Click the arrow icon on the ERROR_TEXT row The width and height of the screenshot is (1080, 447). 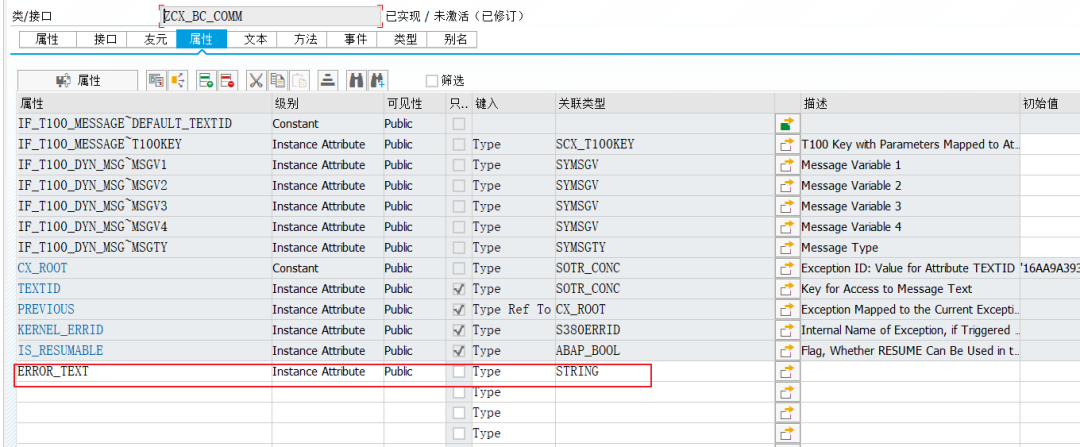(787, 372)
